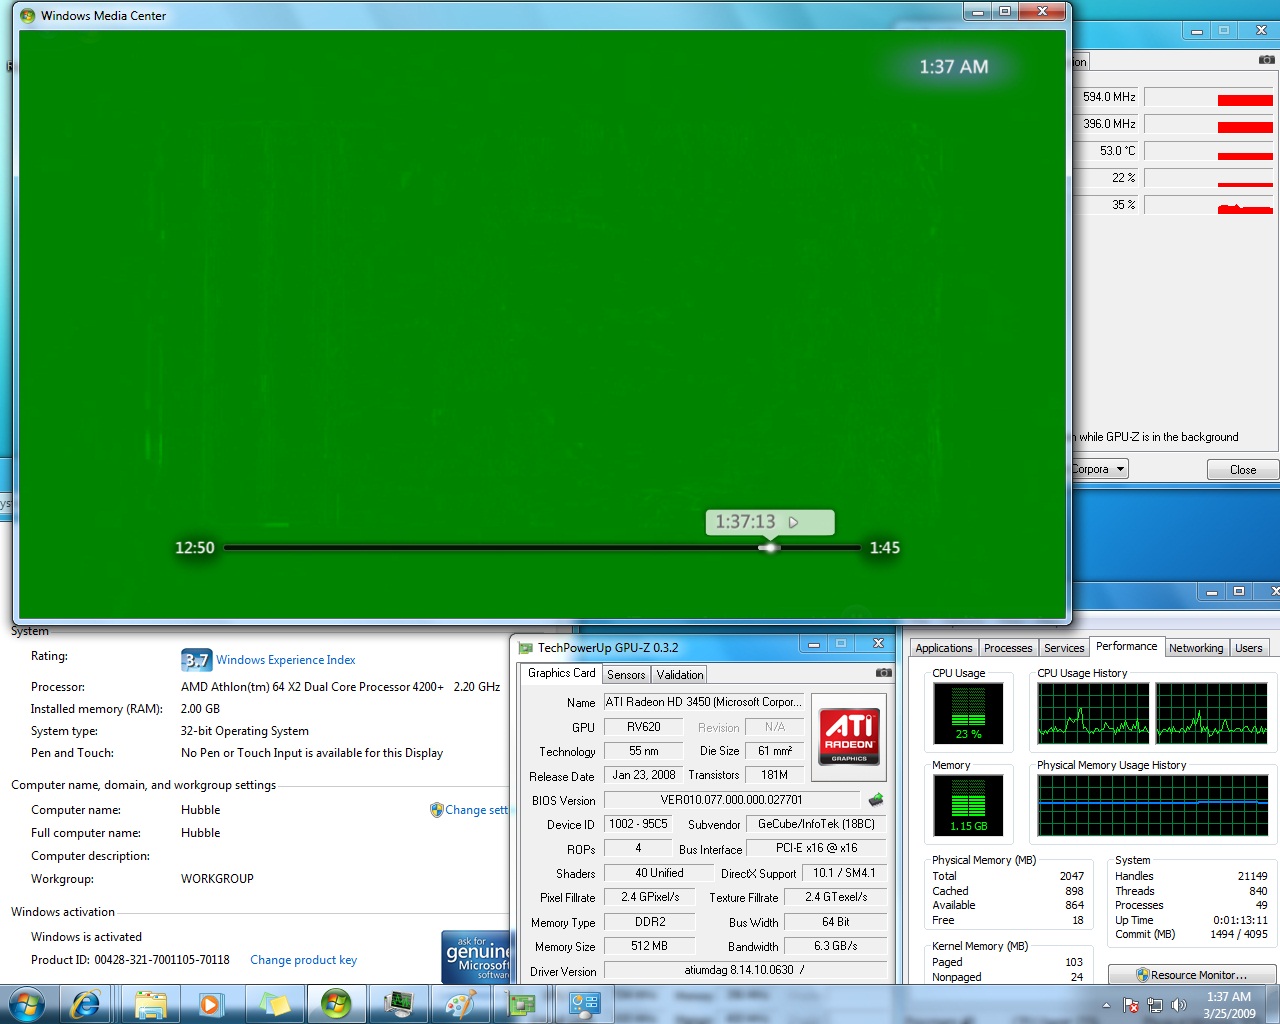The image size is (1280, 1024).
Task: Click the Media Center seek bar handle
Action: point(769,548)
